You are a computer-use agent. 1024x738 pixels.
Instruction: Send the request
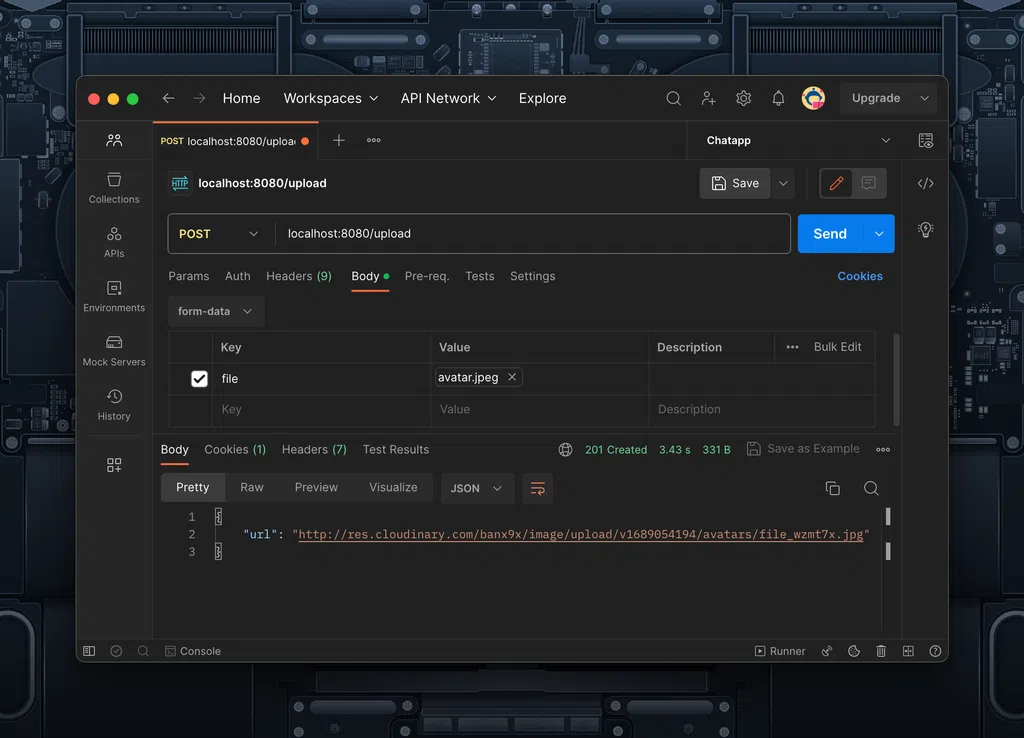coord(830,234)
